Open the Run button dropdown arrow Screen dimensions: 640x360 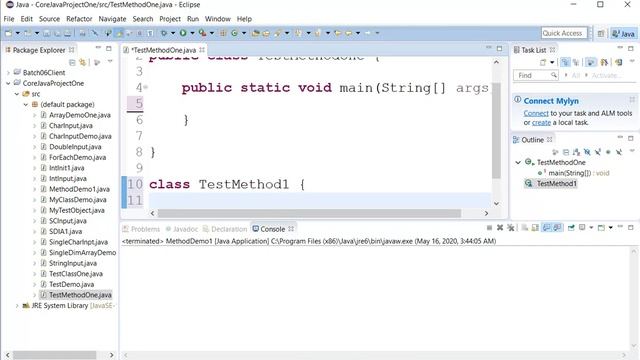192,33
